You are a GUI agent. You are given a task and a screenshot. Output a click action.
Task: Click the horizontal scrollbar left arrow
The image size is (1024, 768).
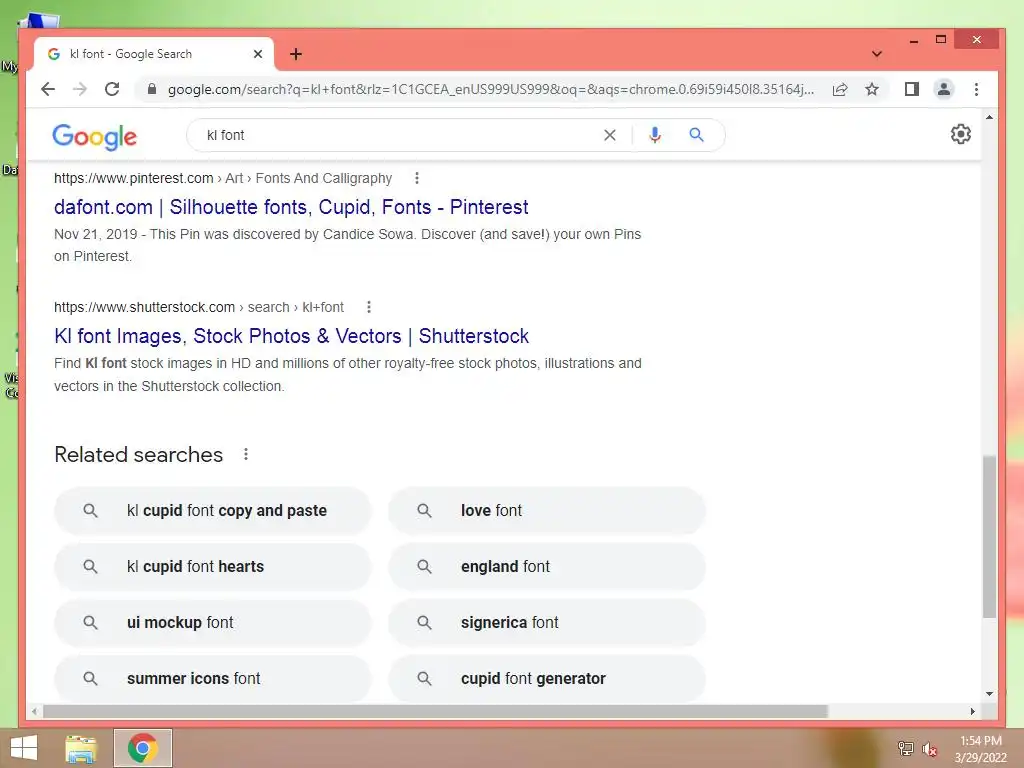[x=35, y=711]
